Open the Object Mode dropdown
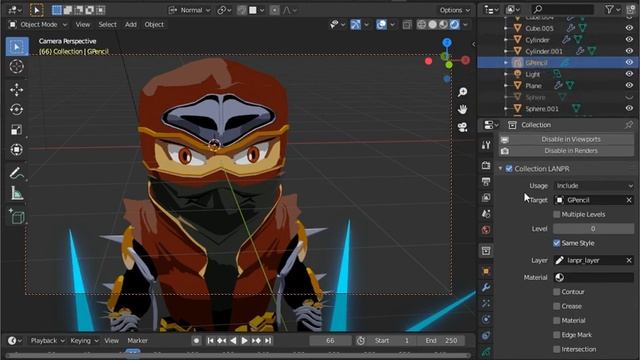 38,24
